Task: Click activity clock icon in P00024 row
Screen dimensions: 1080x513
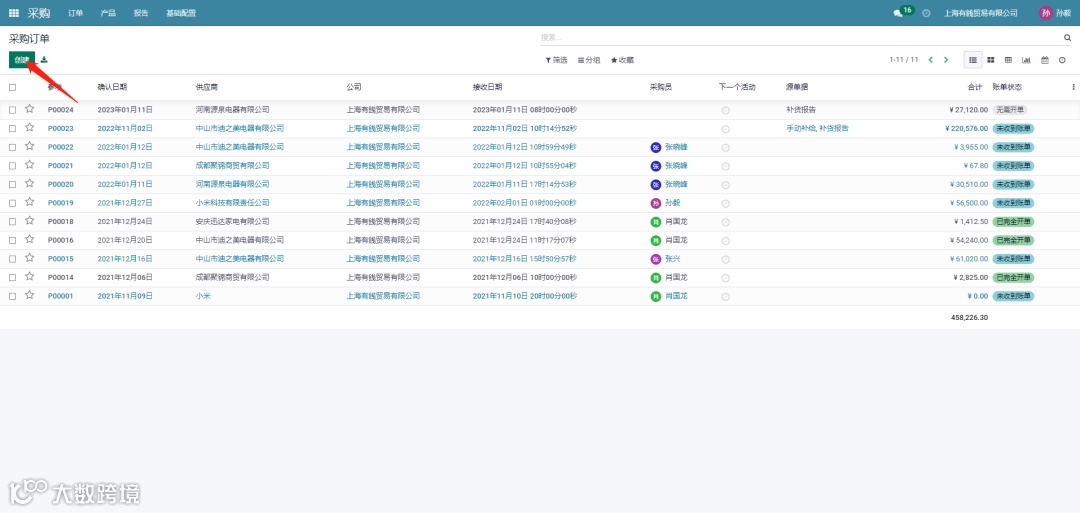Action: tap(725, 110)
